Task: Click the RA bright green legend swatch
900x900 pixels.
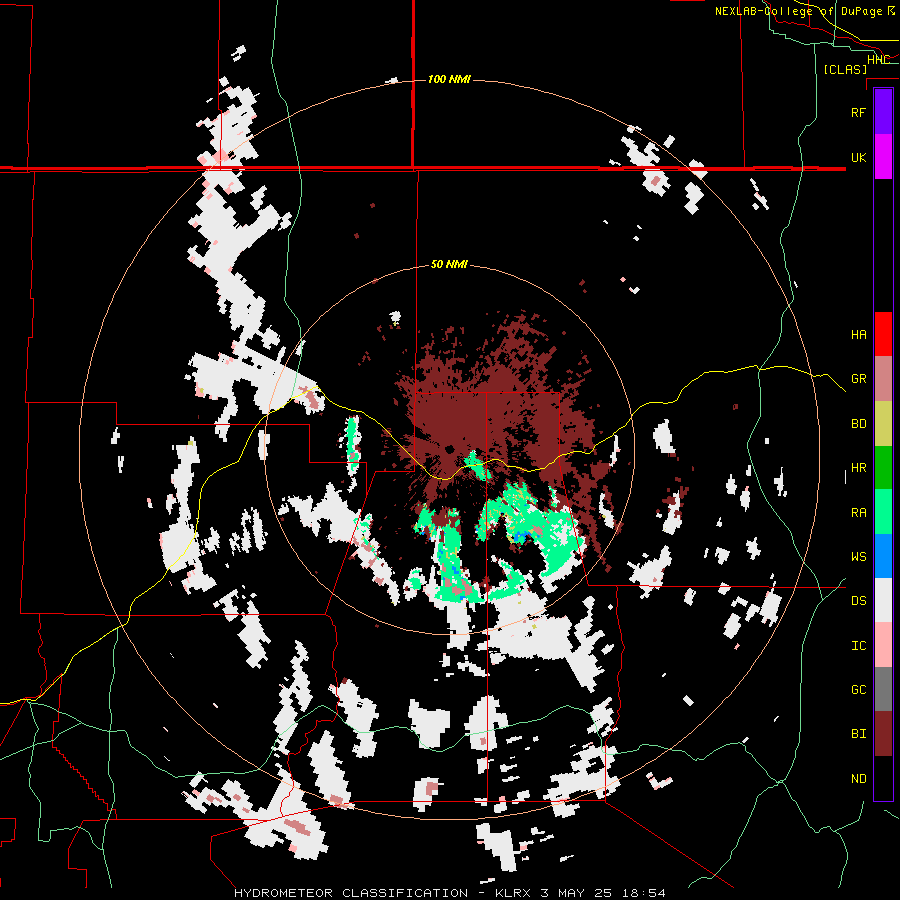Action: tap(883, 512)
